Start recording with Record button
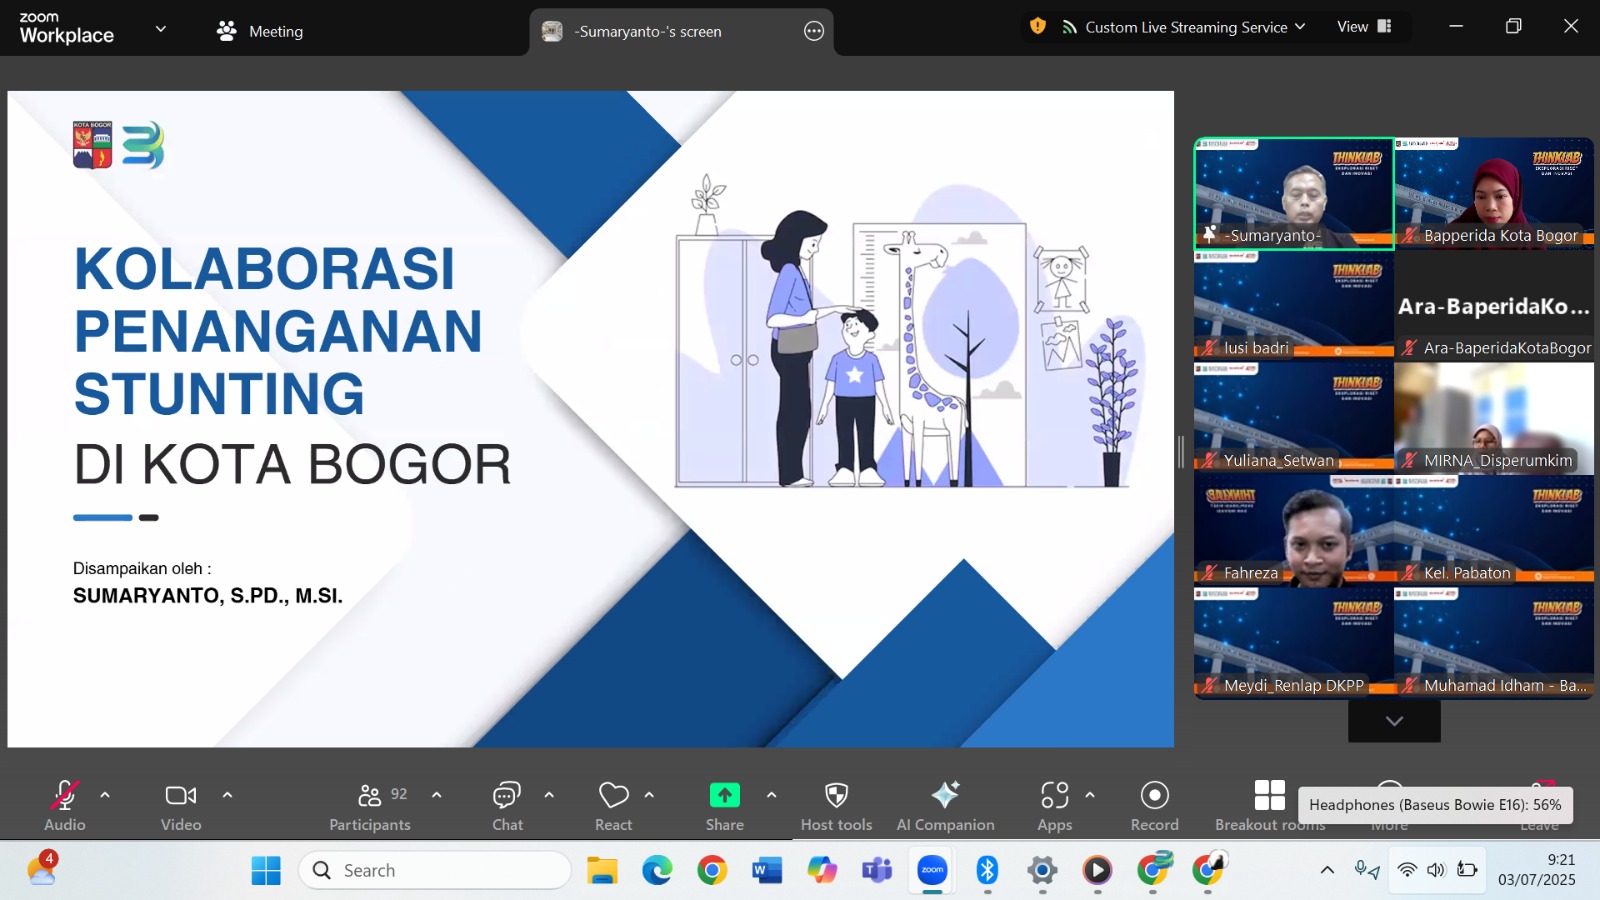The width and height of the screenshot is (1600, 900). coord(1154,796)
